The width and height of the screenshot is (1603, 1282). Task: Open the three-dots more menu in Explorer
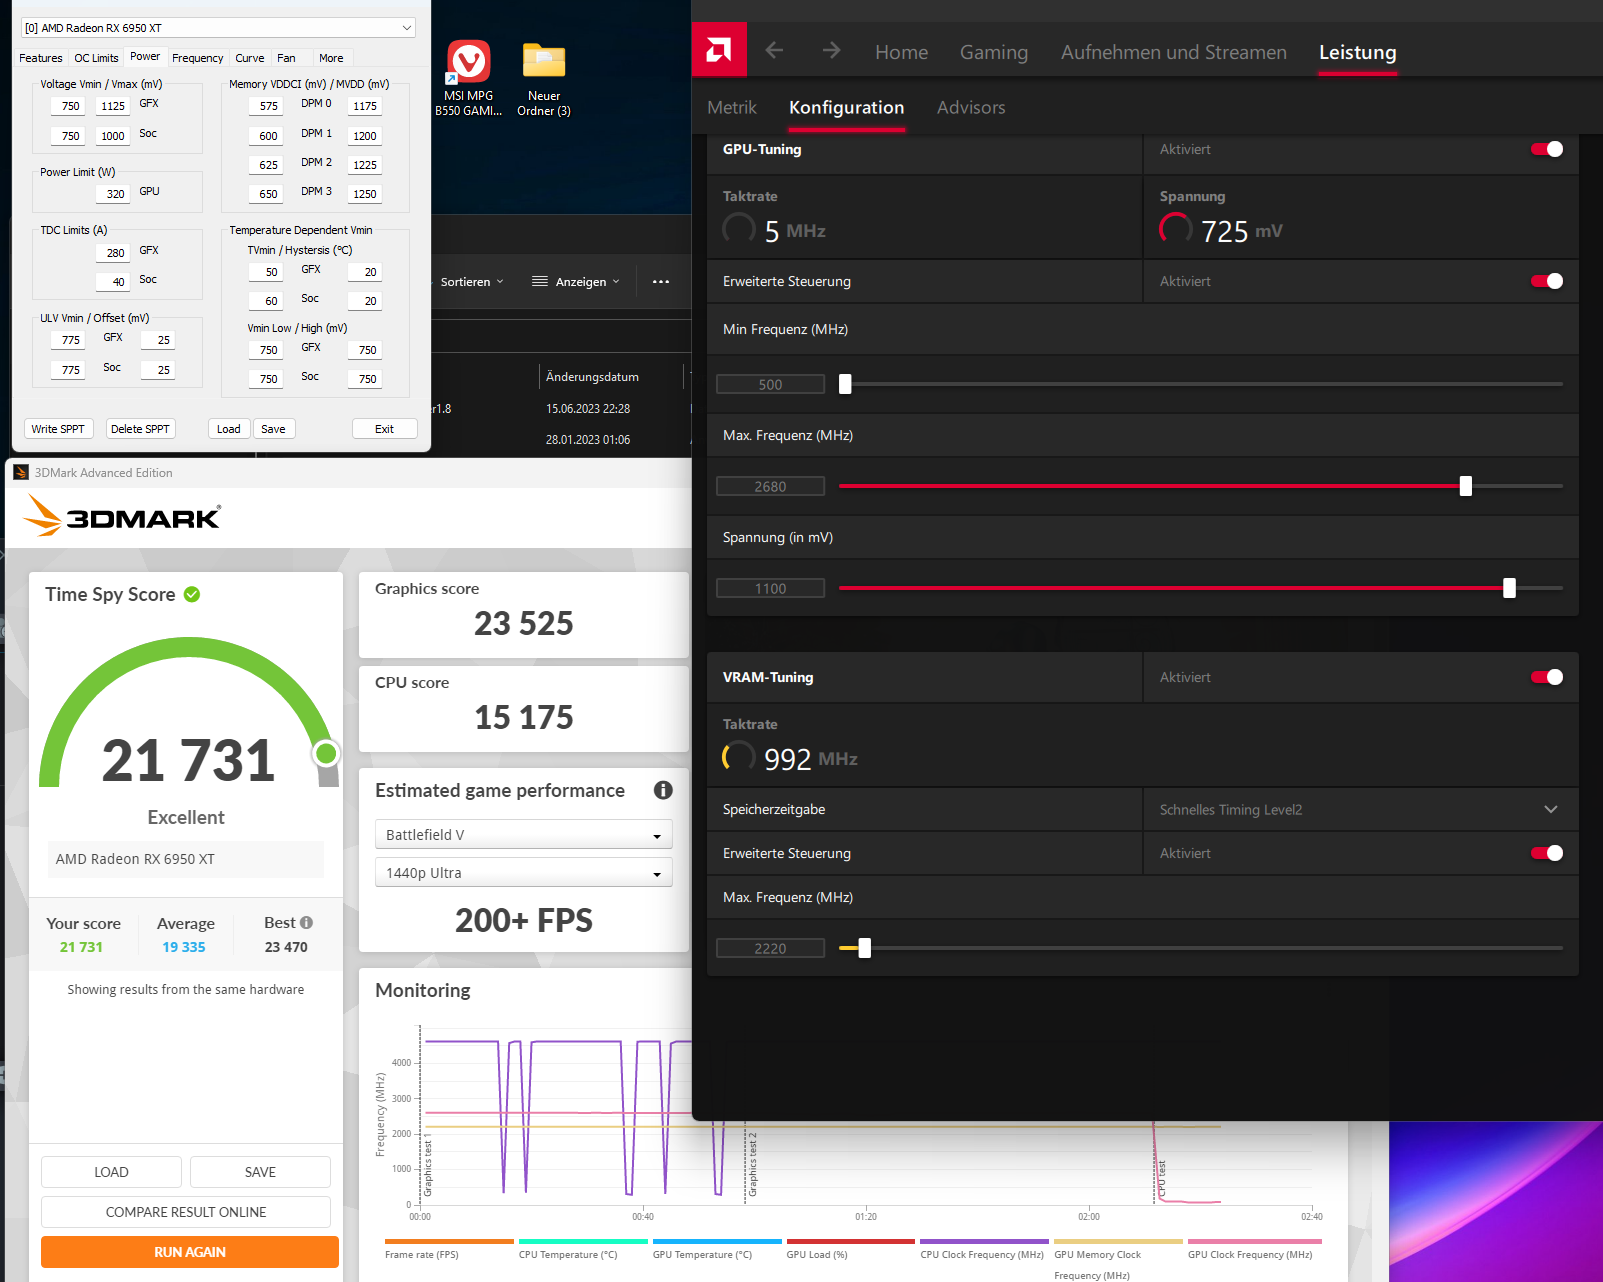661,282
